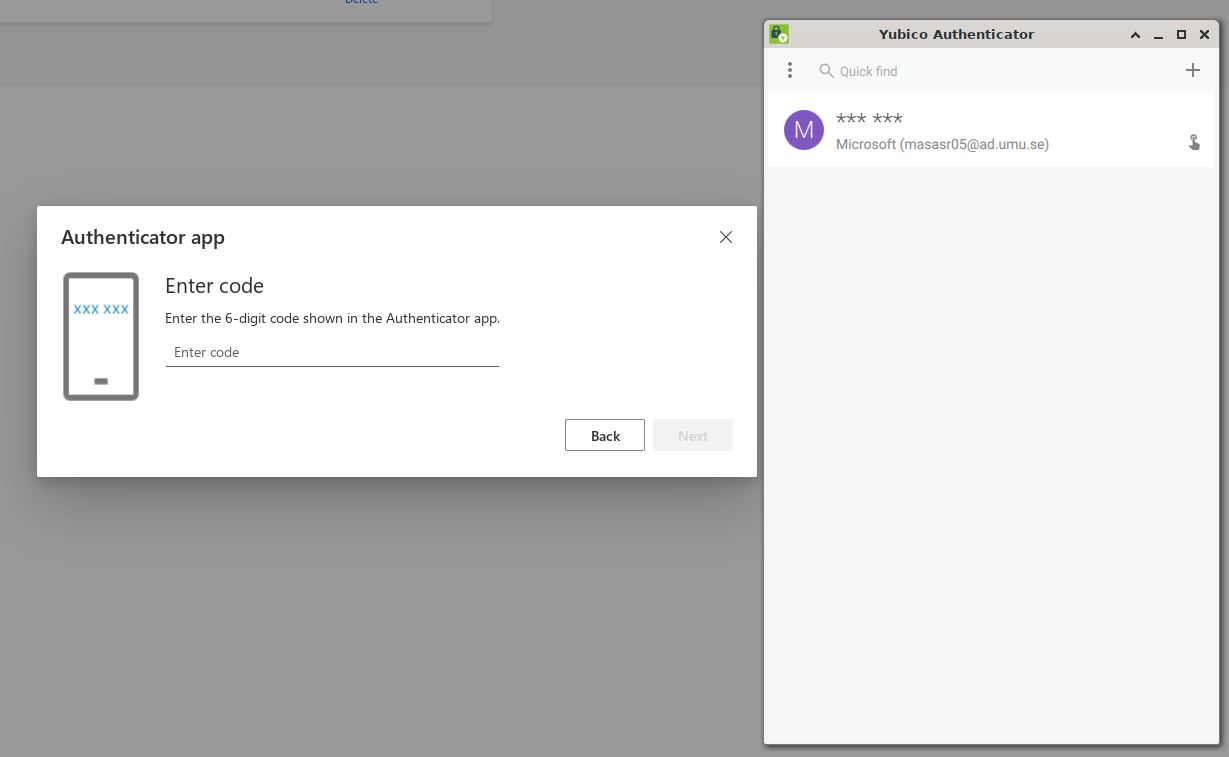
Task: Click the Yubico Authenticator window title text
Action: pyautogui.click(x=956, y=34)
